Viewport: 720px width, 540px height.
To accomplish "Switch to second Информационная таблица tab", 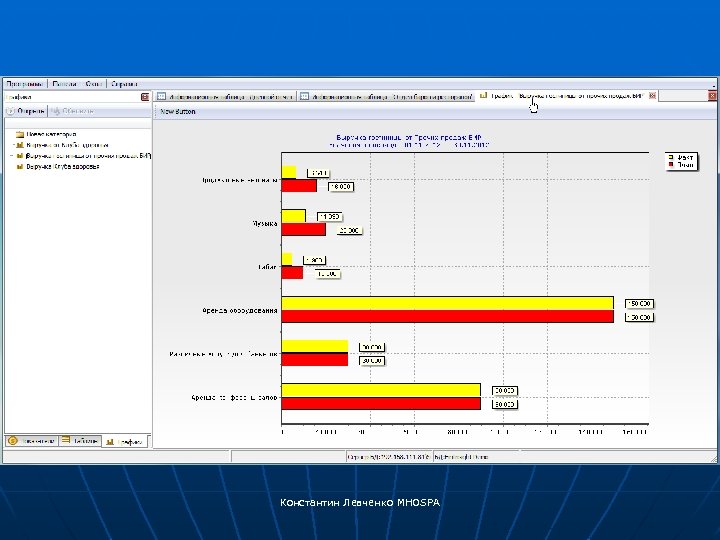I will click(387, 96).
